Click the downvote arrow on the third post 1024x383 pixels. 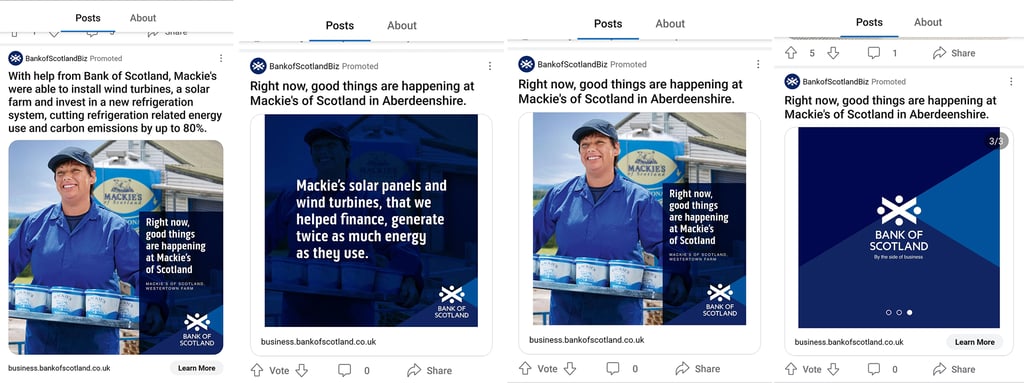point(569,369)
